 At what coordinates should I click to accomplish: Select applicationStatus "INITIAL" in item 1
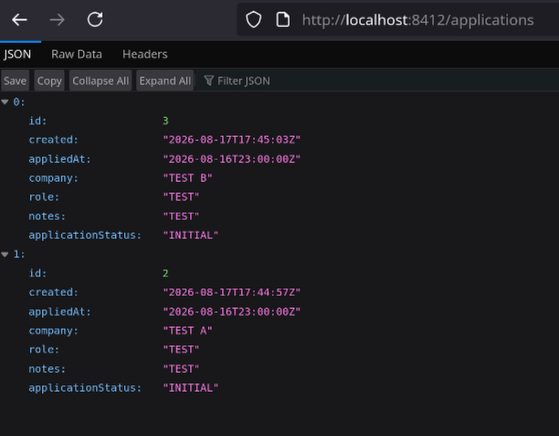[190, 388]
